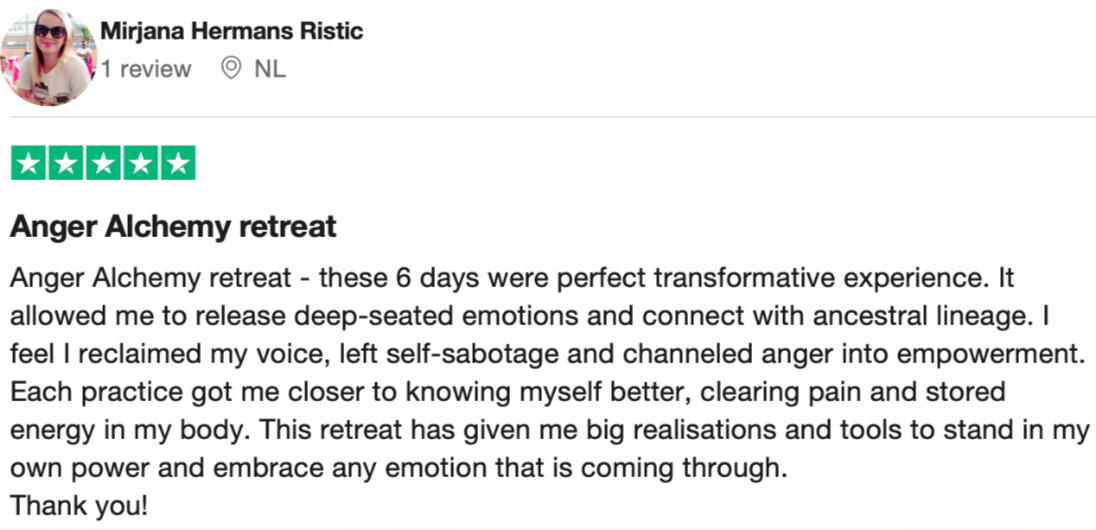Click the phrase 'transformative experience' in review
The image size is (1096, 530).
pyautogui.click(x=821, y=278)
